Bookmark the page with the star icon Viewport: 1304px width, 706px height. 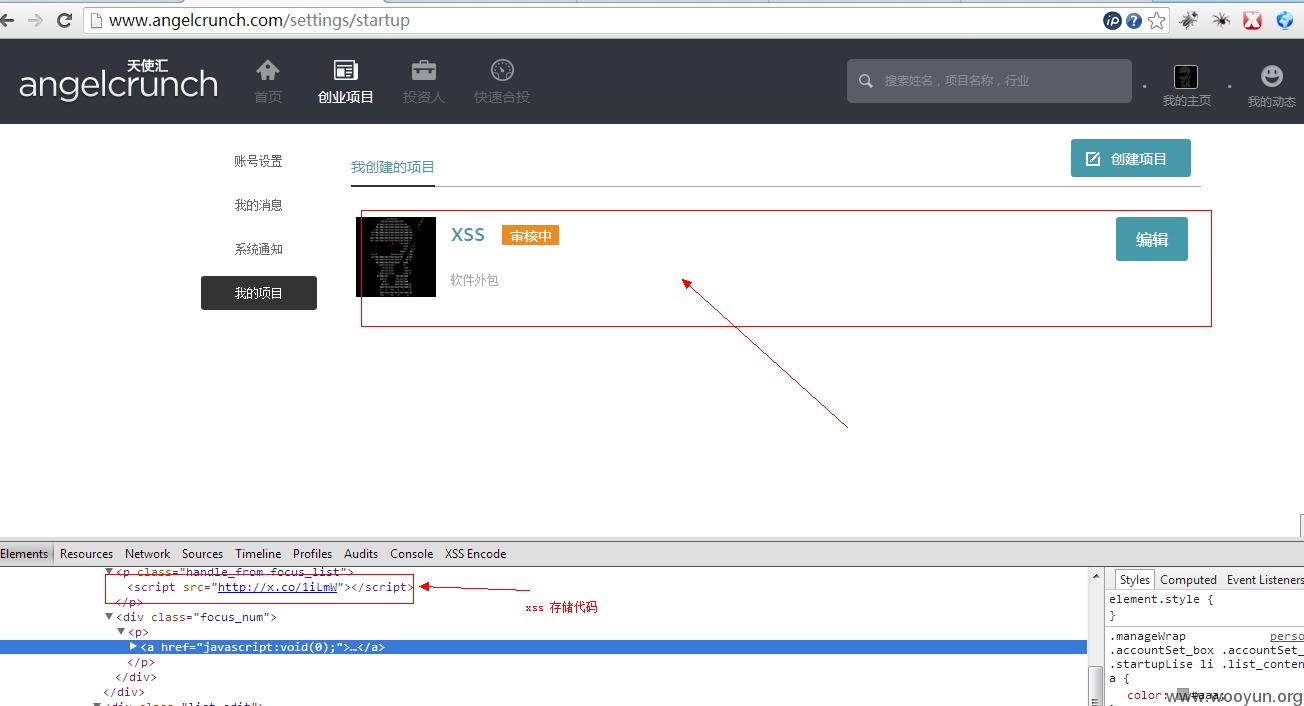pos(1157,20)
